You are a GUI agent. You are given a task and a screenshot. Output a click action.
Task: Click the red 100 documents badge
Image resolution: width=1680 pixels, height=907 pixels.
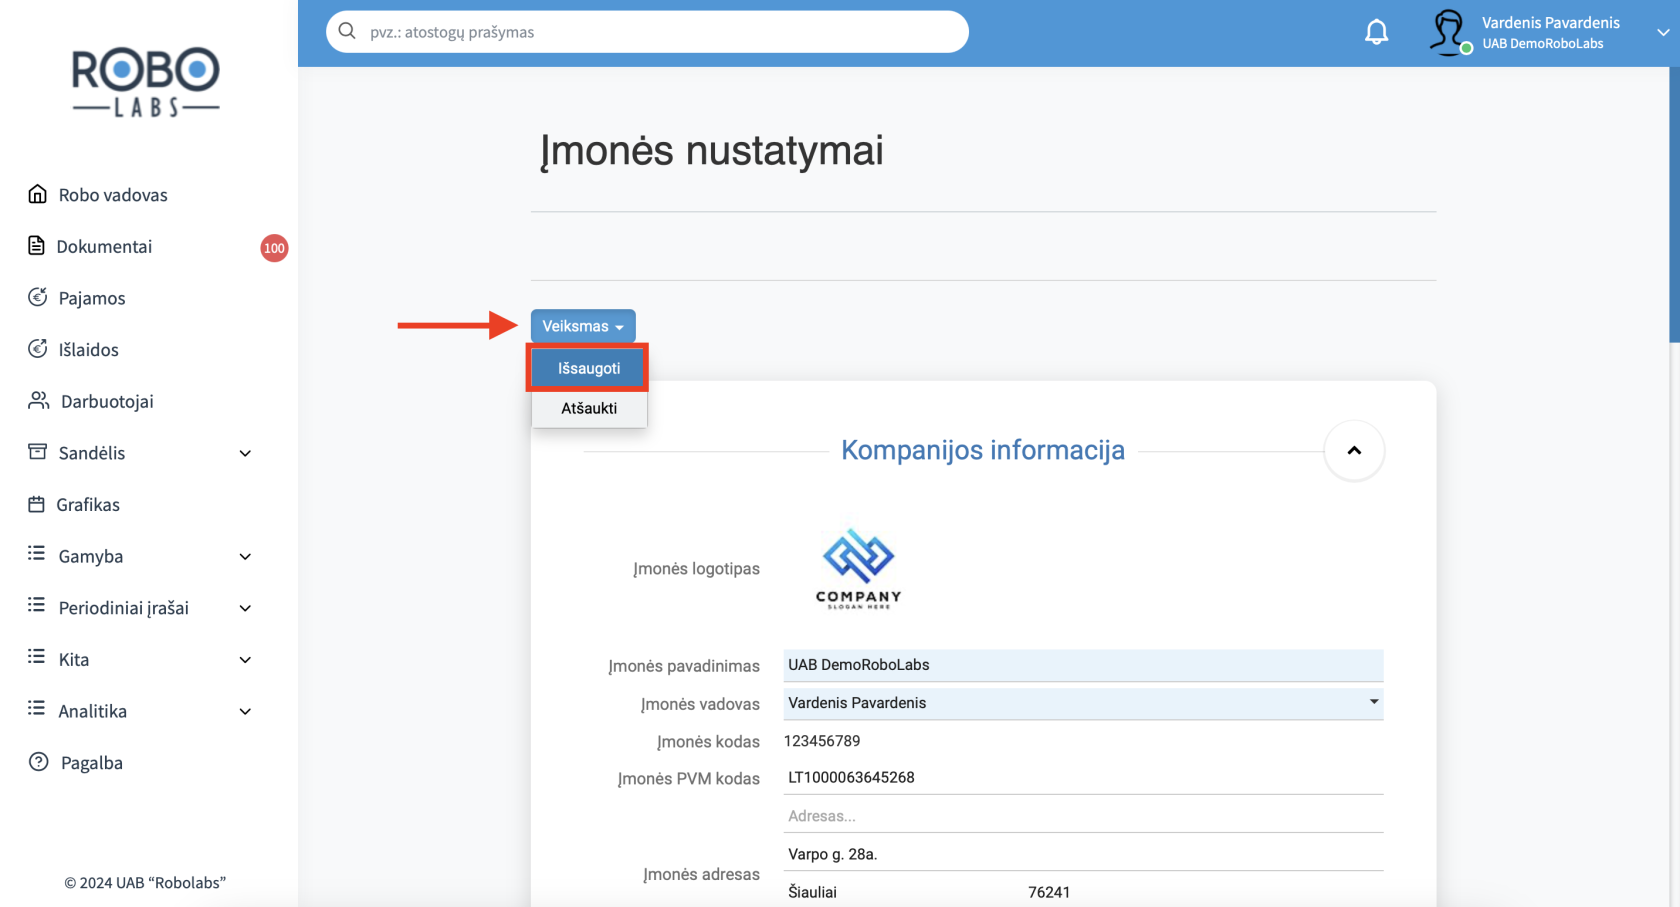pyautogui.click(x=274, y=248)
